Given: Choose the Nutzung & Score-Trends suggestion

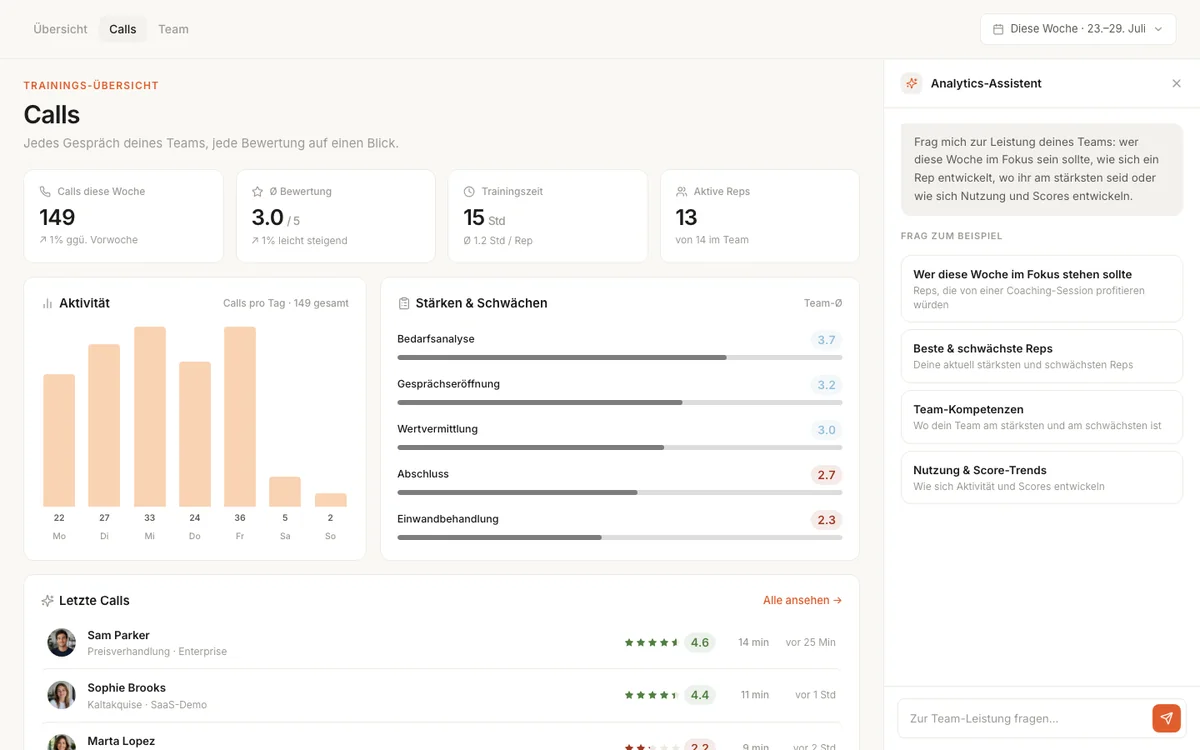Looking at the screenshot, I should [1042, 477].
